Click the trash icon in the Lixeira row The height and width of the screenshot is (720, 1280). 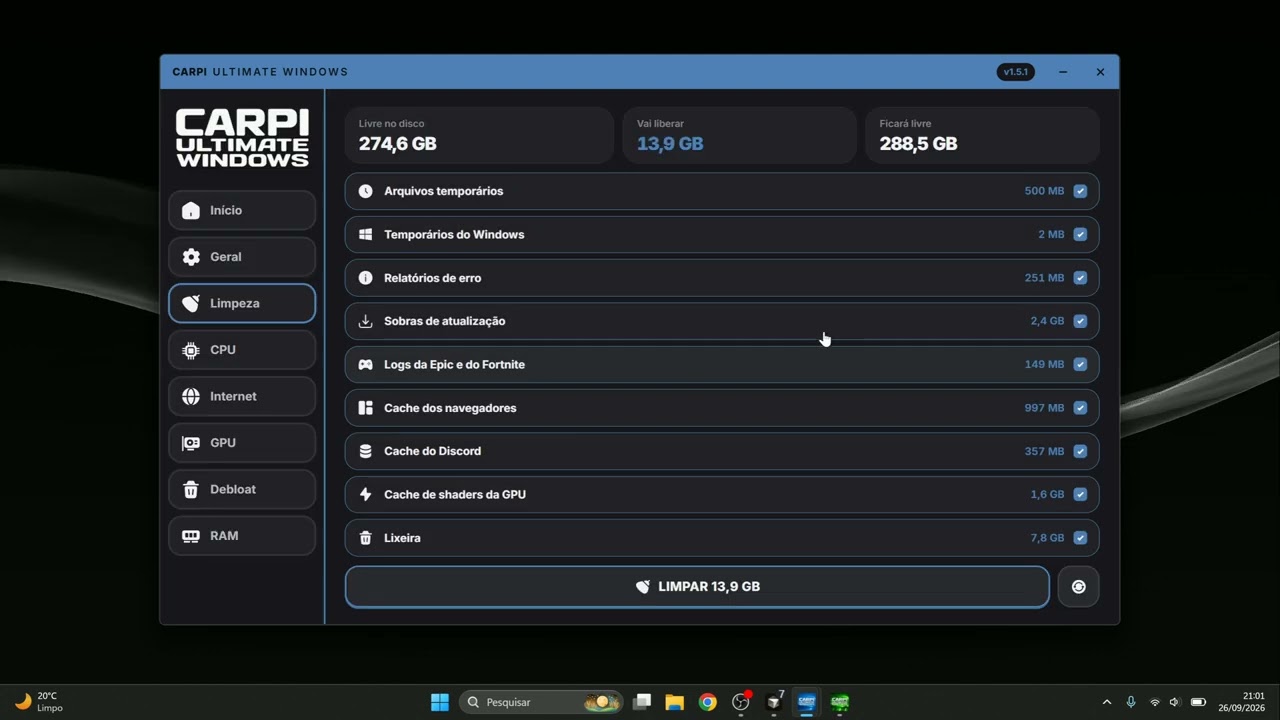coord(366,538)
